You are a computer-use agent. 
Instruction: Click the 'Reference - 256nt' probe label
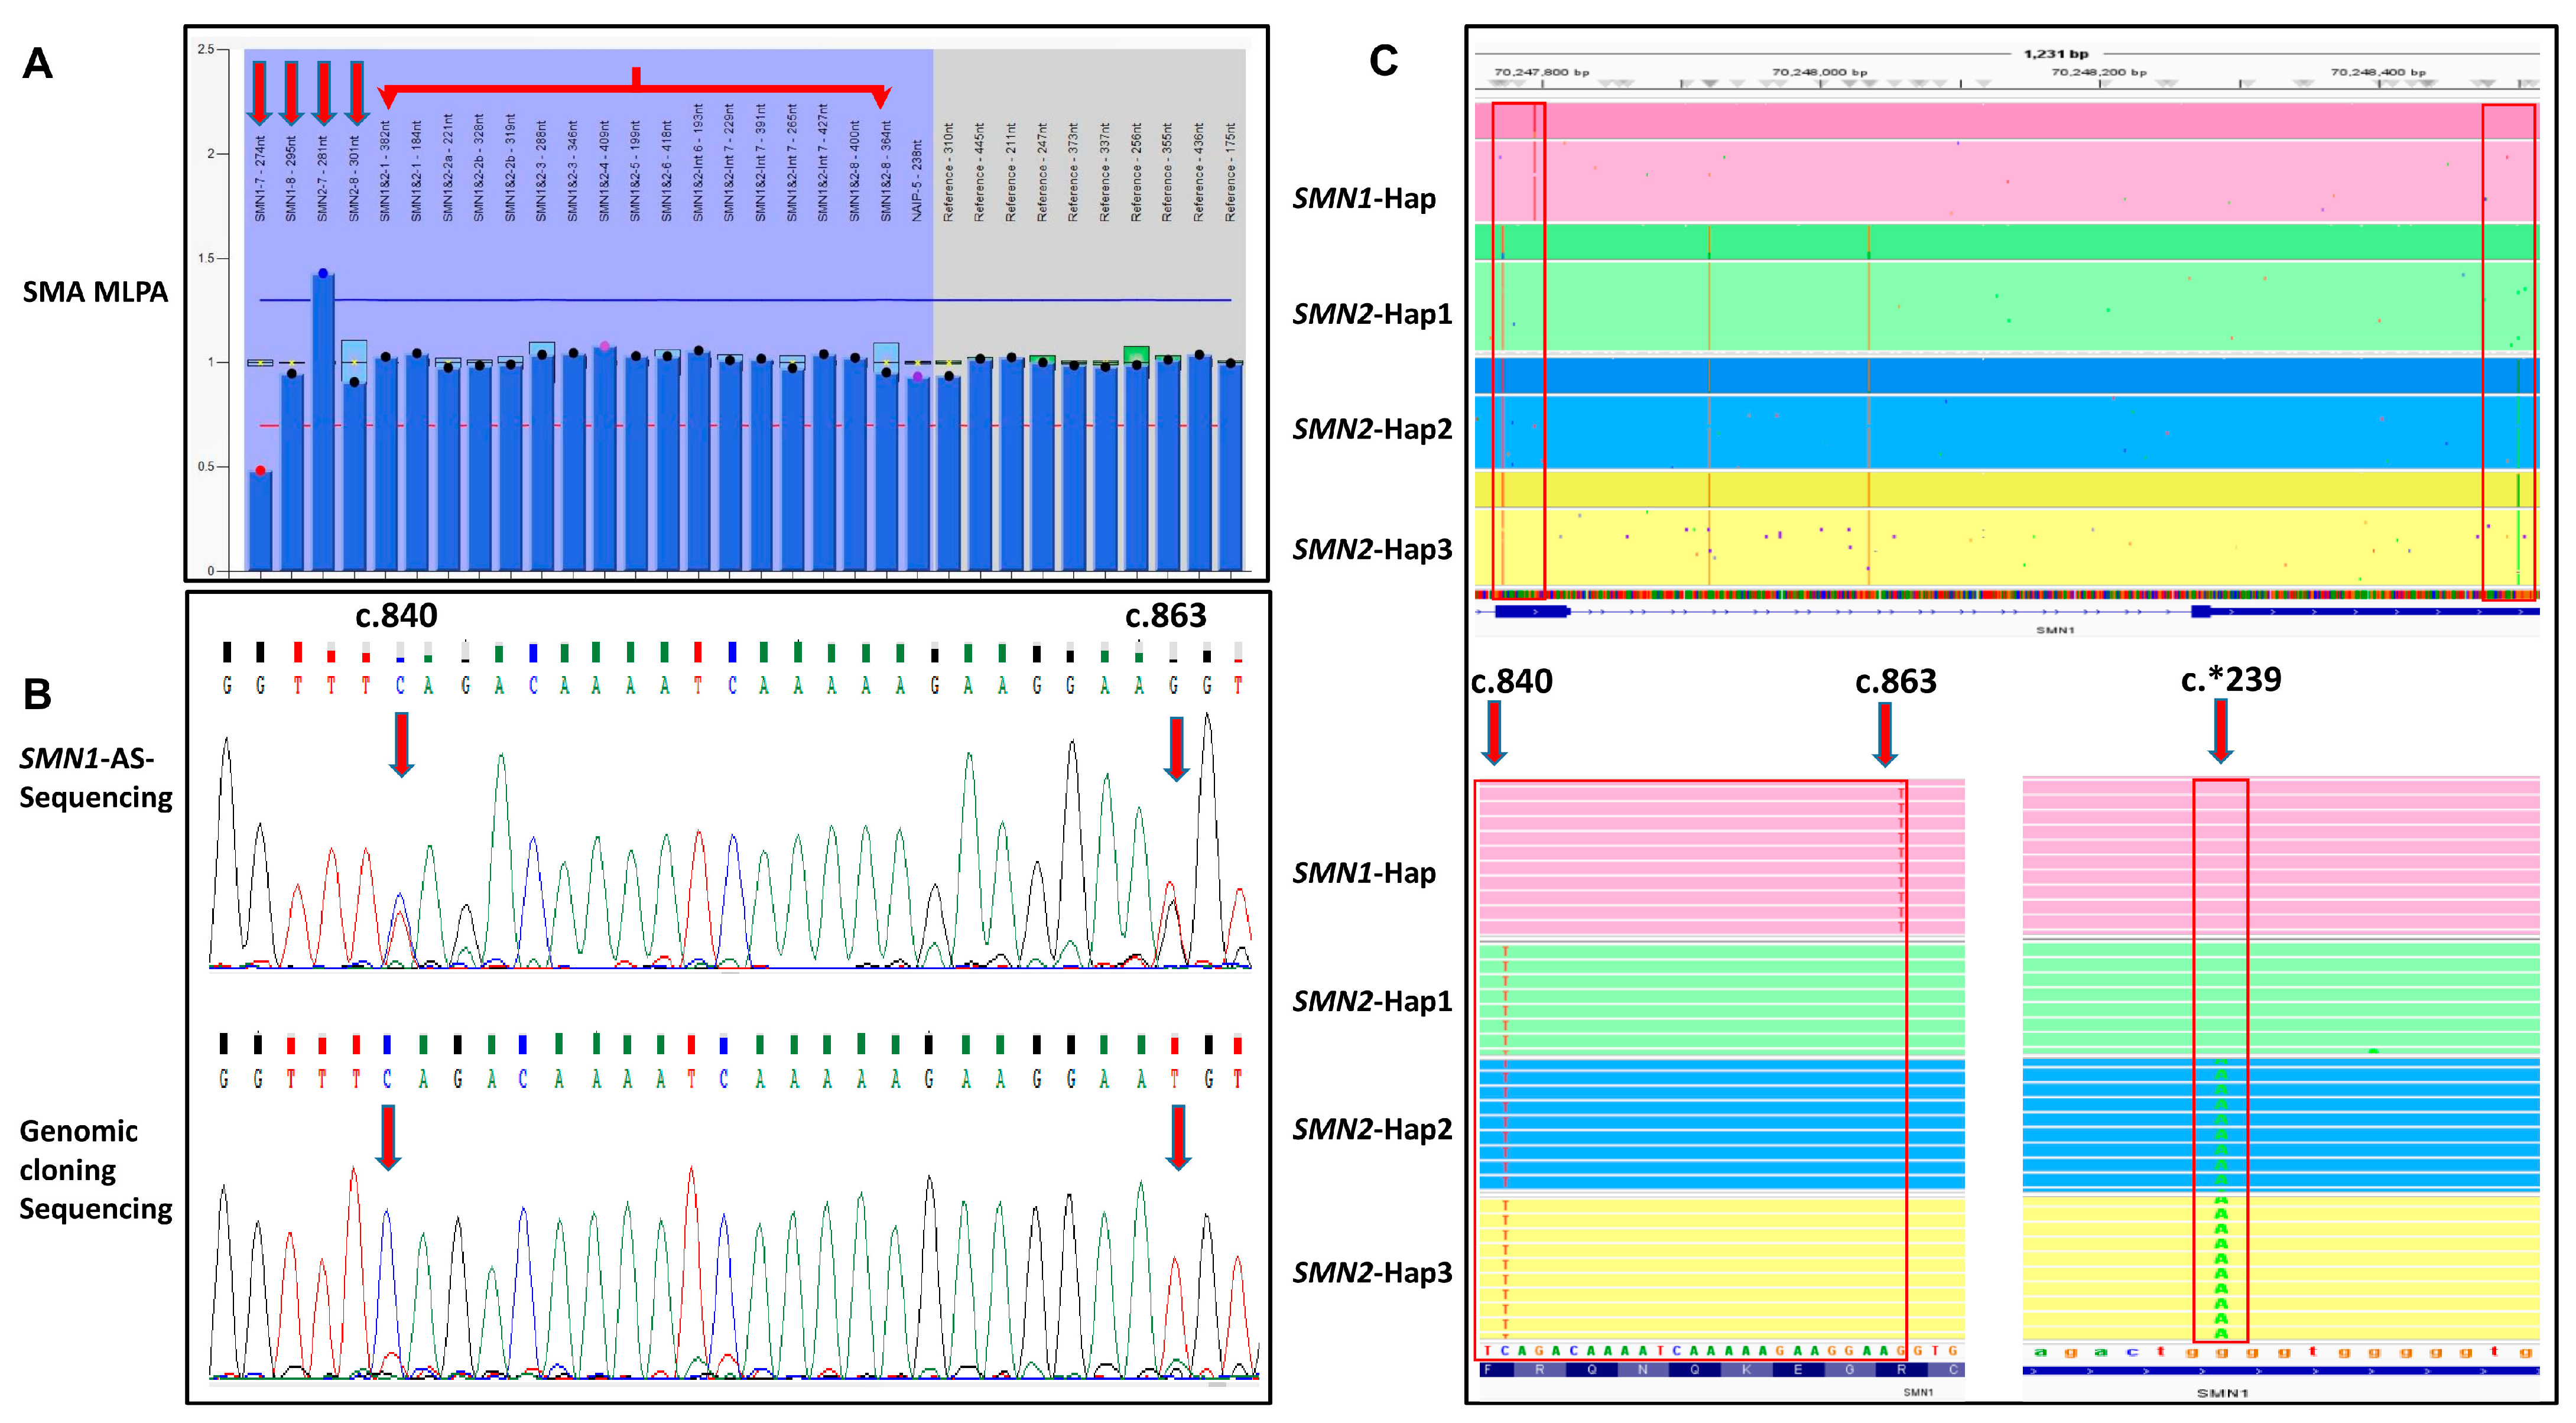coord(1136,172)
